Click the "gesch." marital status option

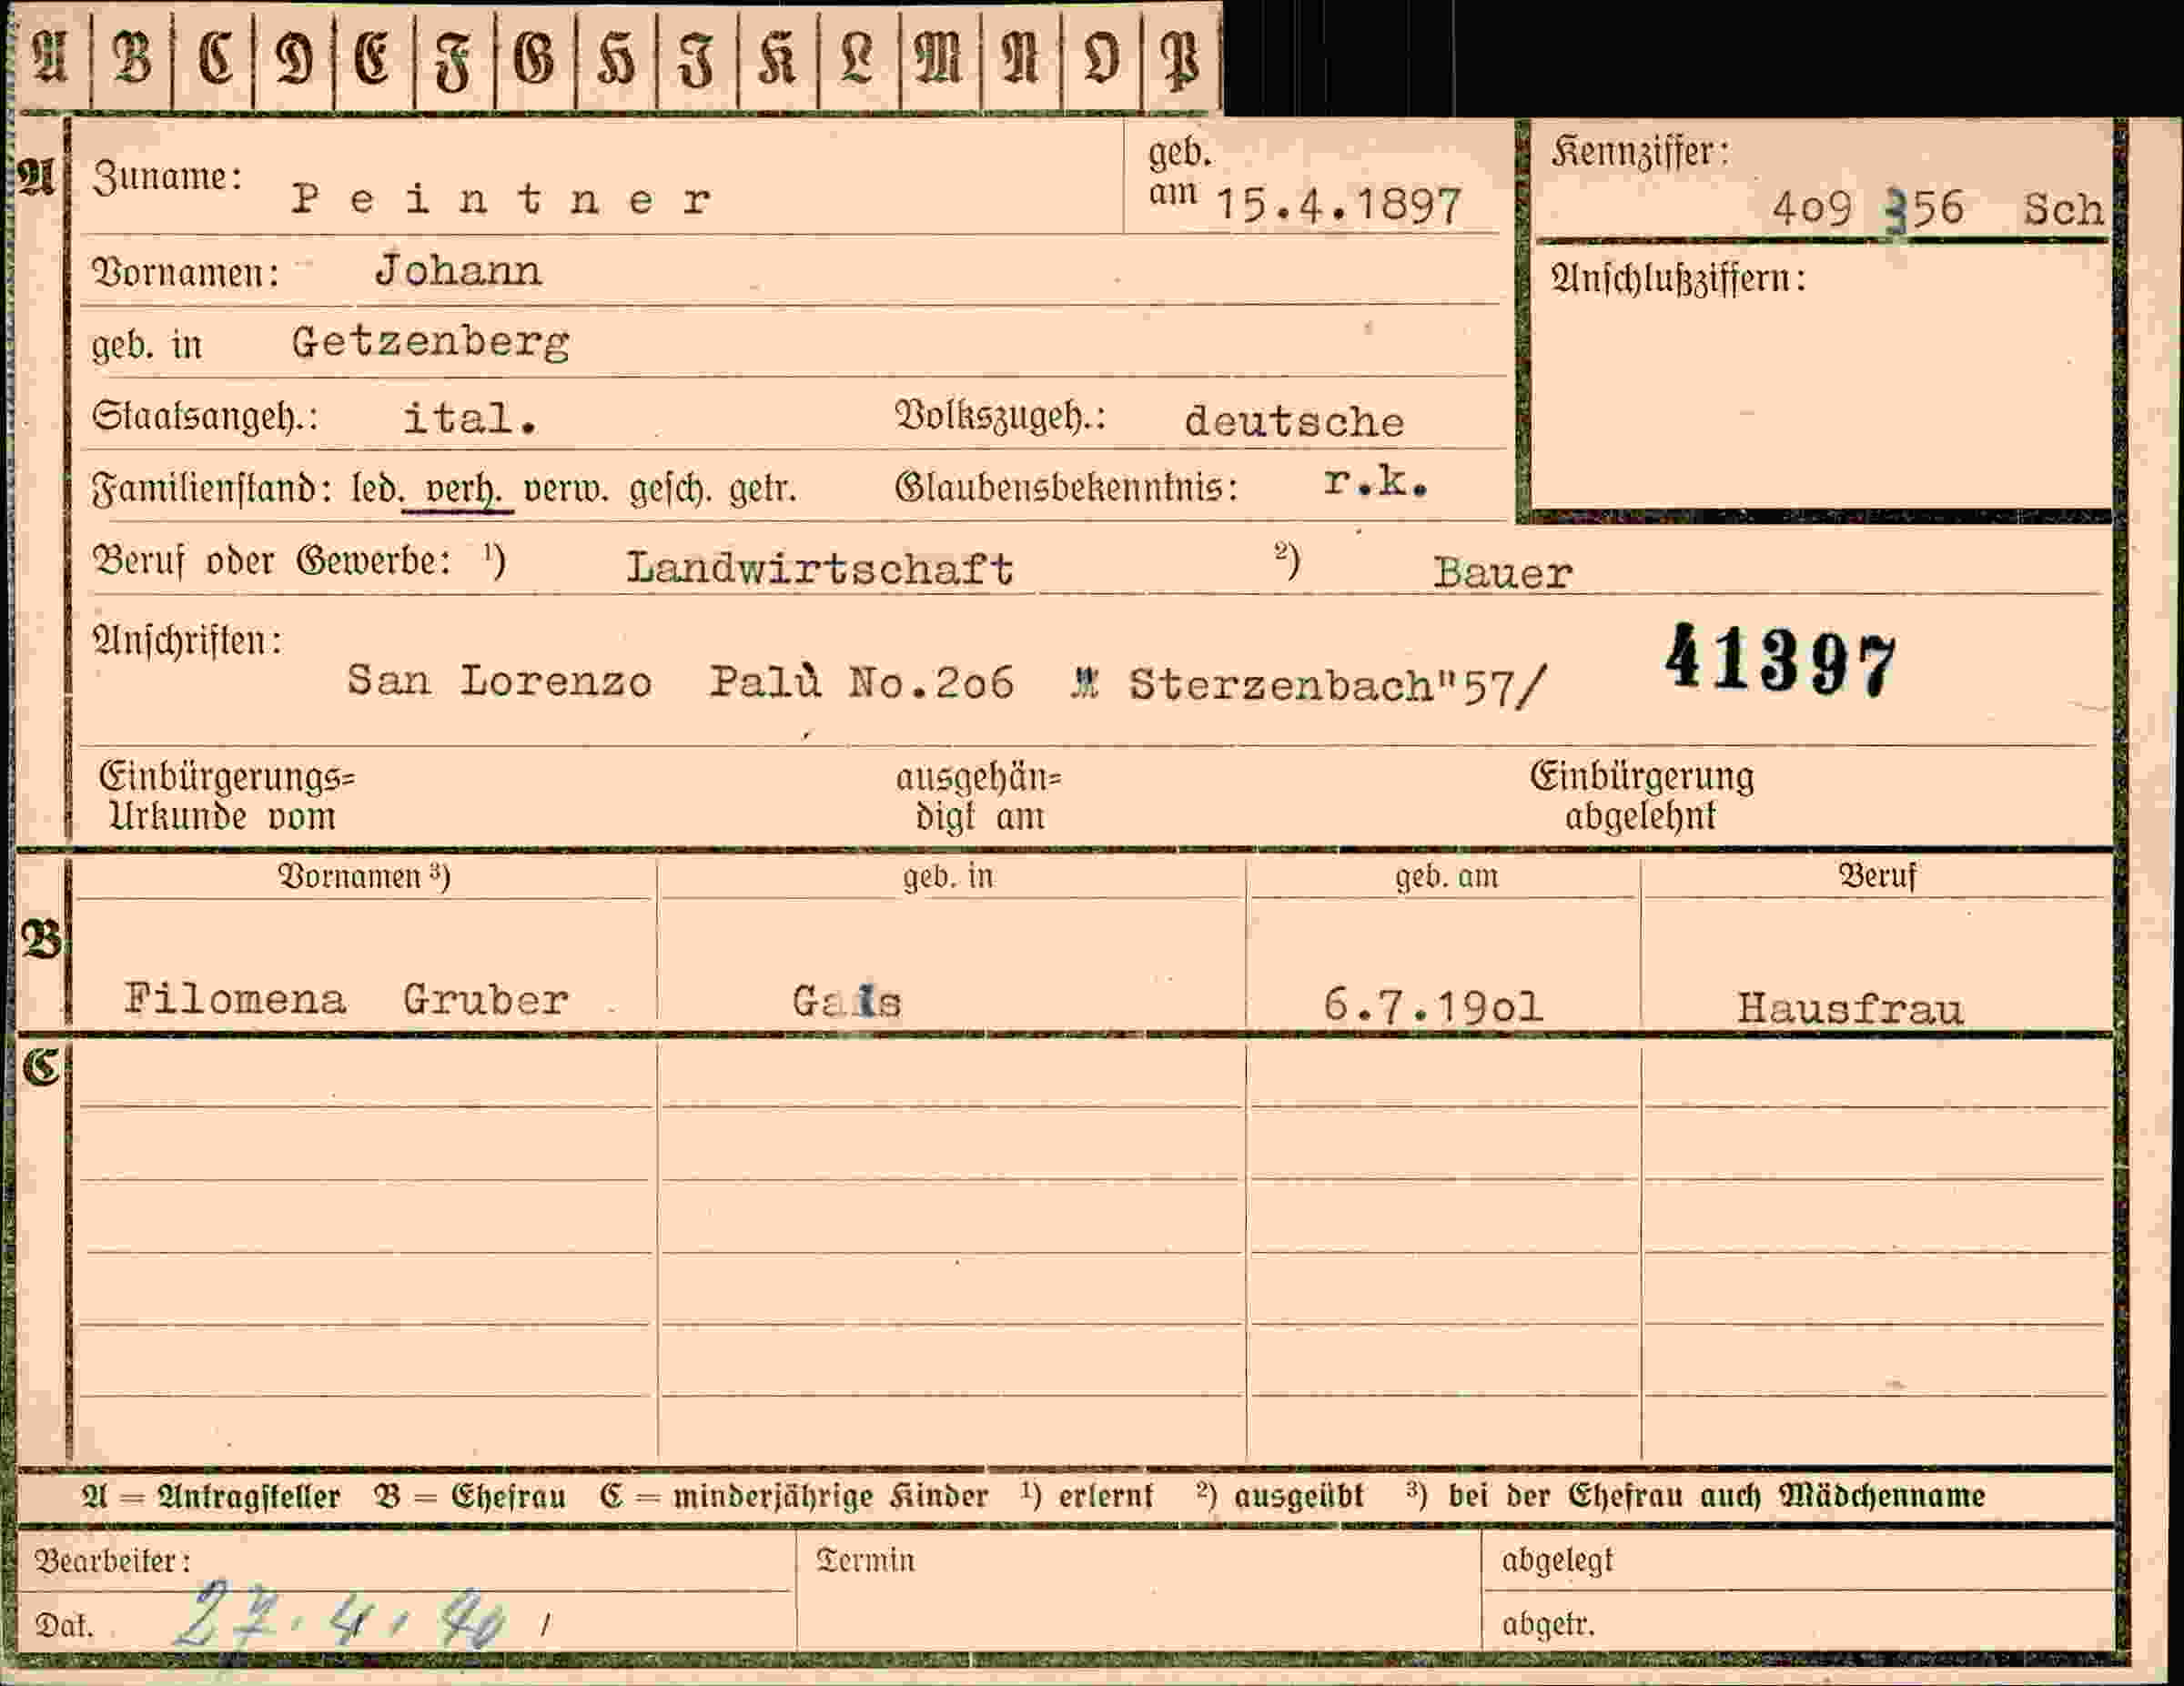[670, 490]
